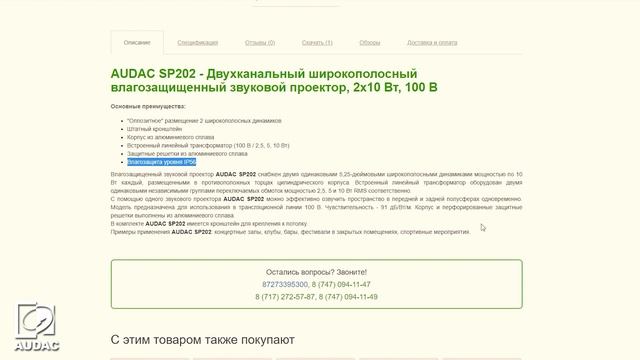Switch to the Спецификация tab
640x360 pixels.
(x=198, y=42)
